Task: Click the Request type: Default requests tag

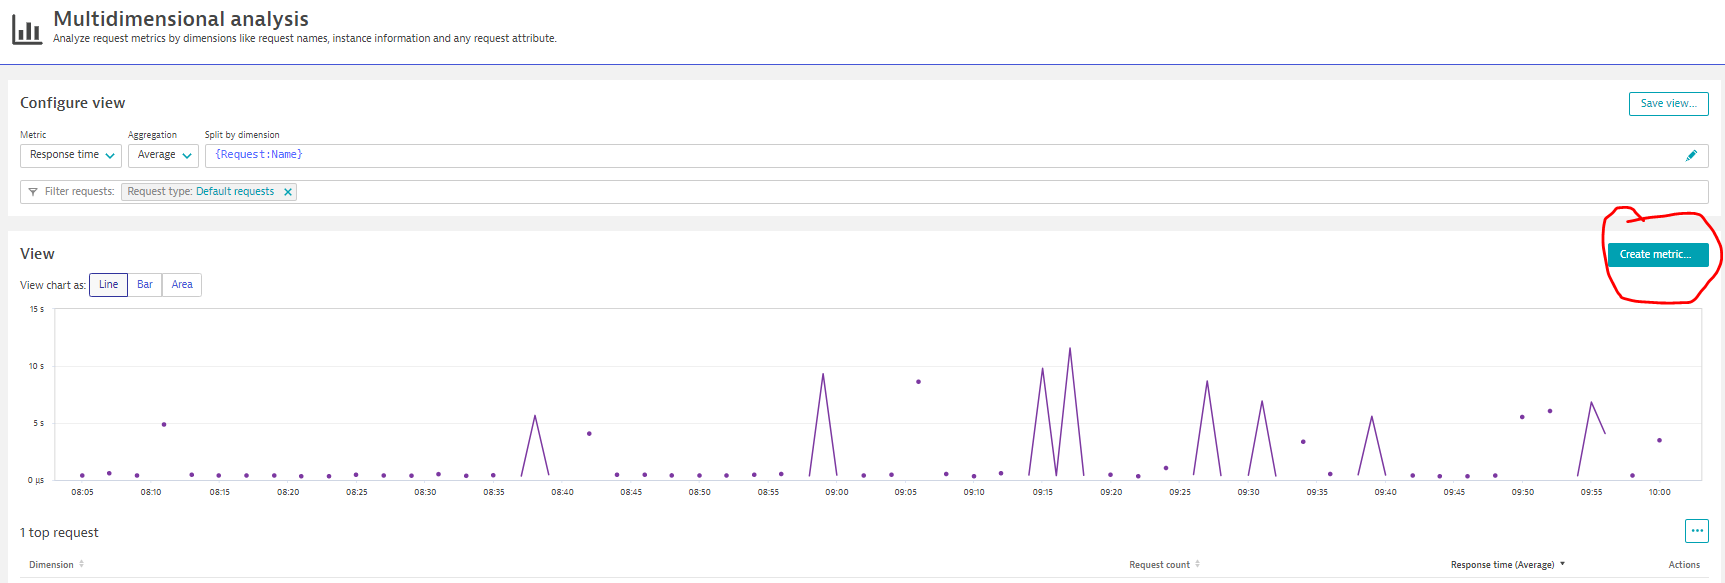Action: pyautogui.click(x=200, y=192)
